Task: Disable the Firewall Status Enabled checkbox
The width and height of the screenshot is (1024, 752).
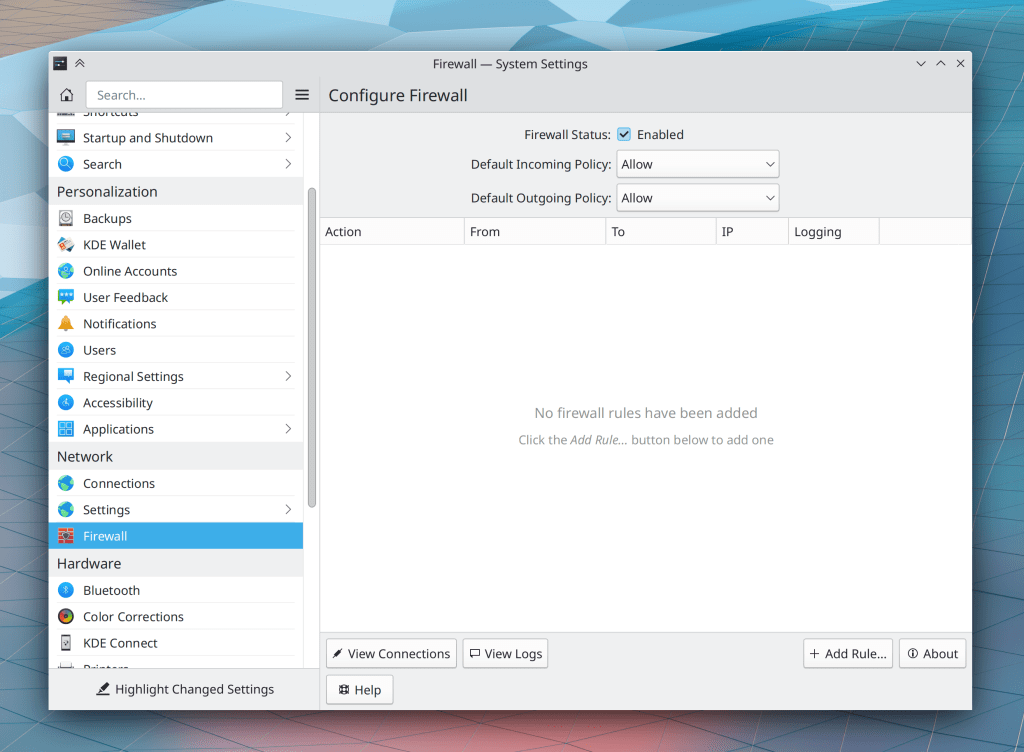Action: click(624, 135)
